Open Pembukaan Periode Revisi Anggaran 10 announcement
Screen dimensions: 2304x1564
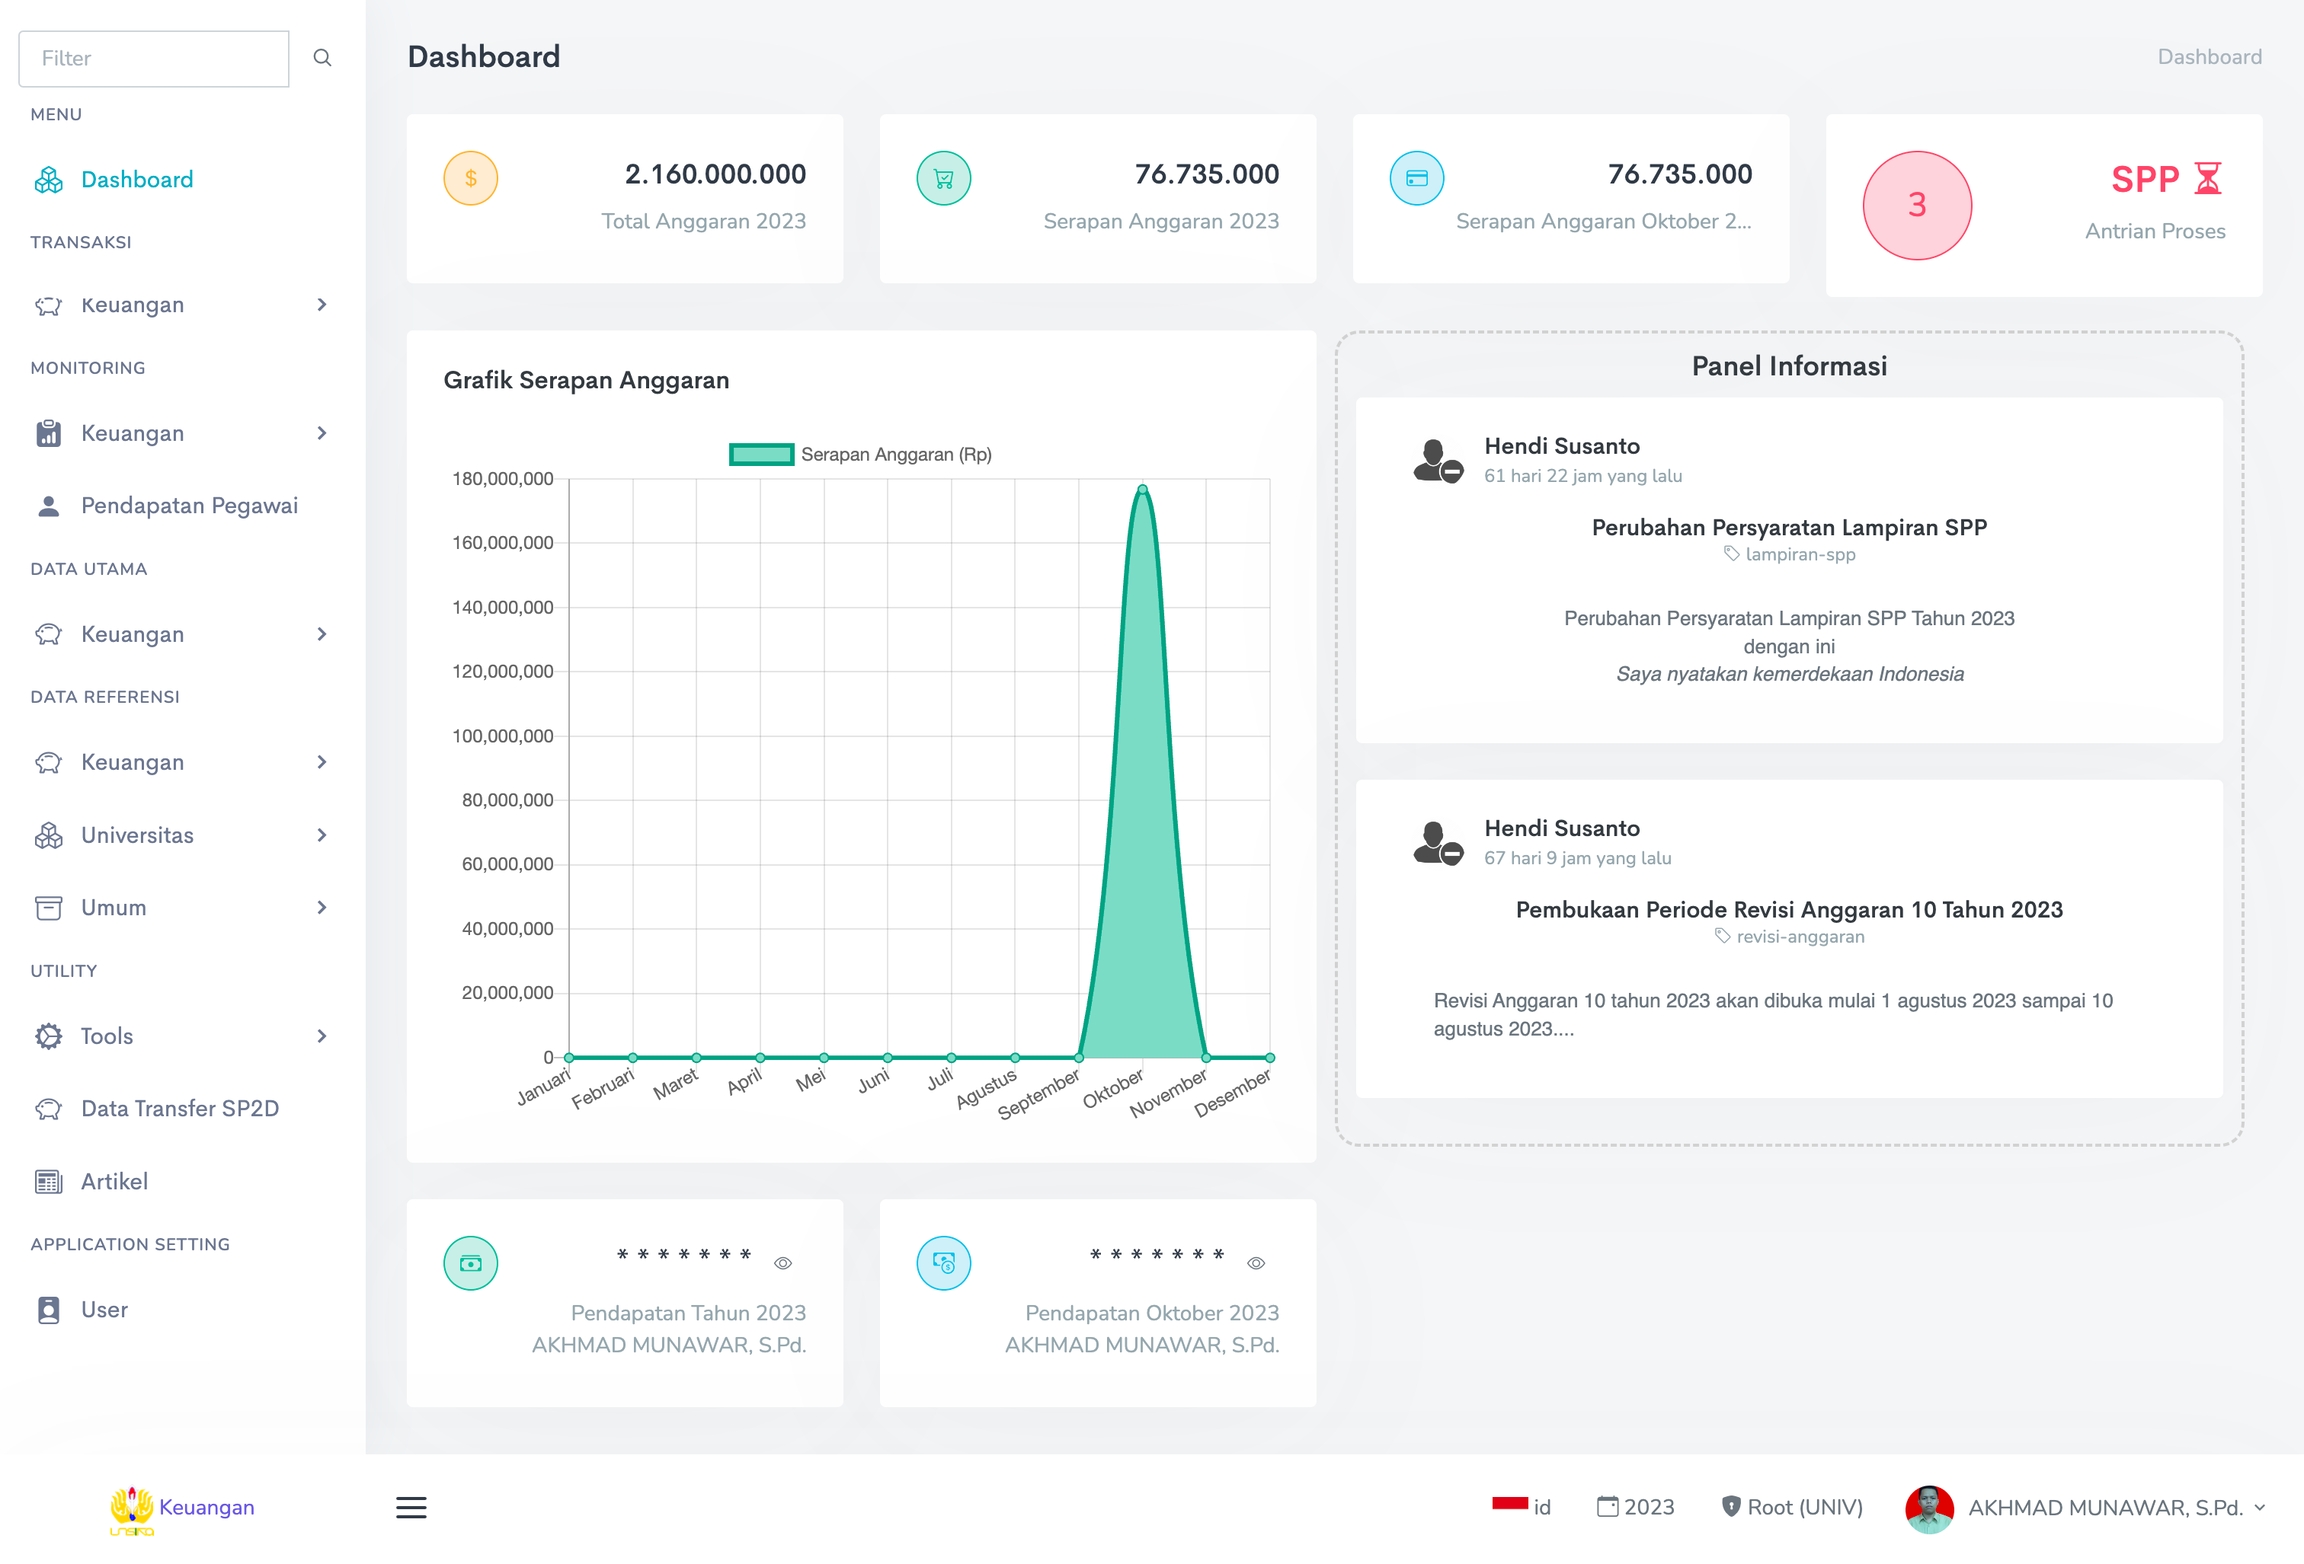[x=1788, y=909]
